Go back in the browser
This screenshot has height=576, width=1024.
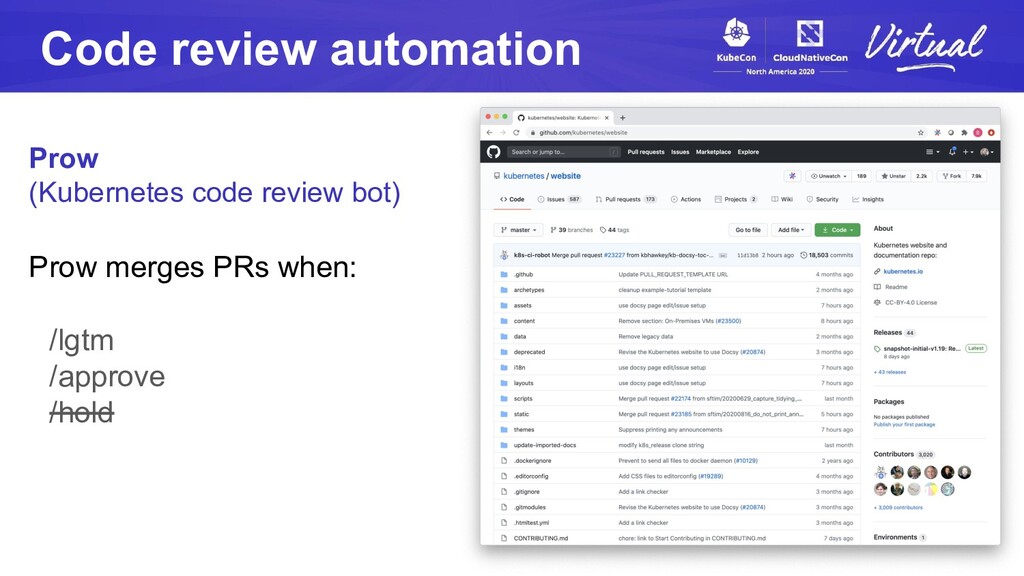(489, 133)
